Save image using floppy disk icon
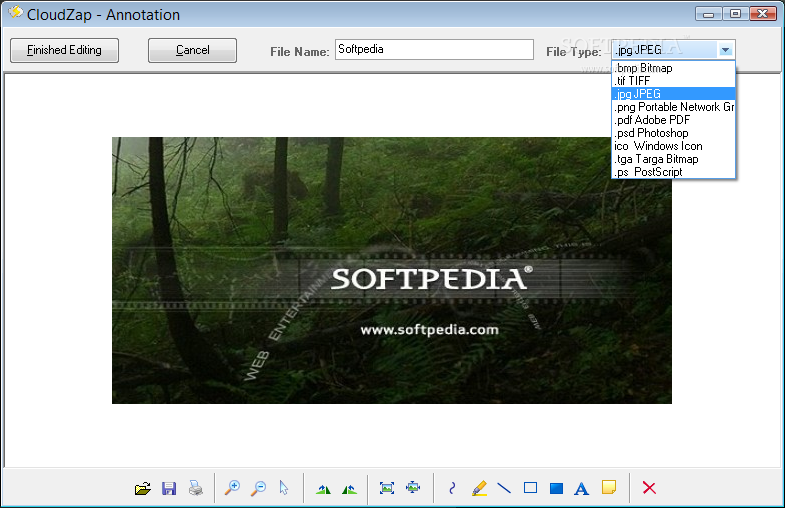This screenshot has height=508, width=785. 169,488
